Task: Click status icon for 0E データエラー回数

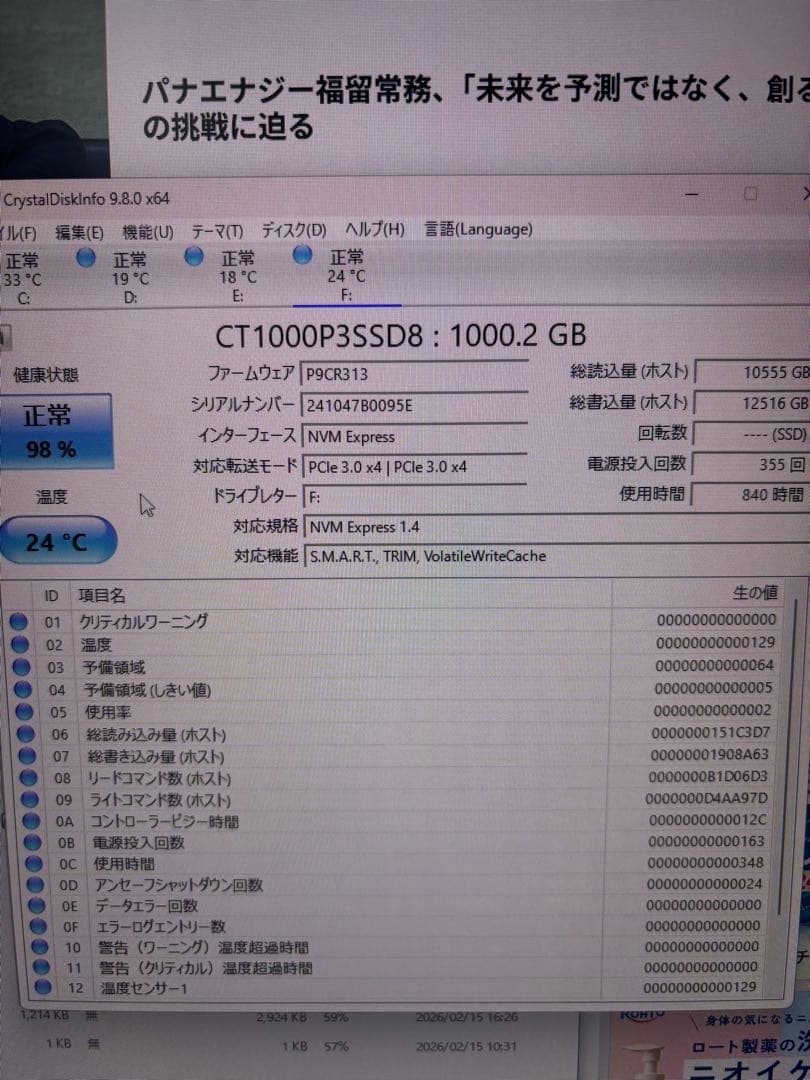Action: point(37,906)
